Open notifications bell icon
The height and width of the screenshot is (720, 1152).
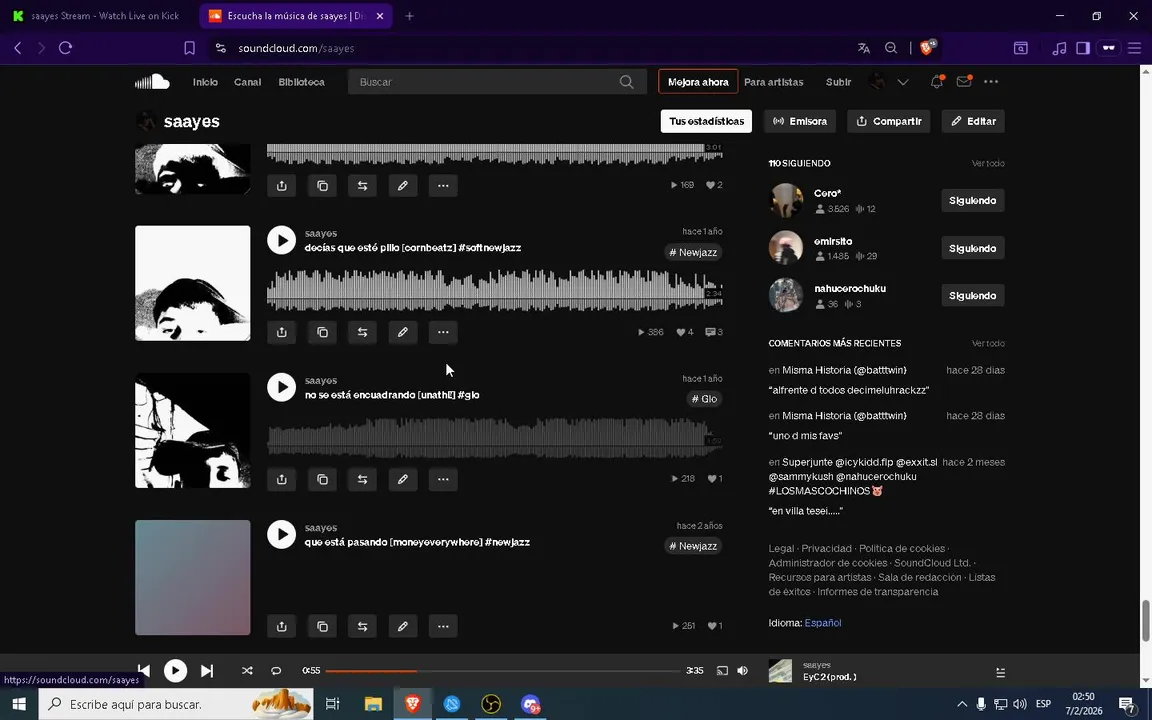coord(937,82)
